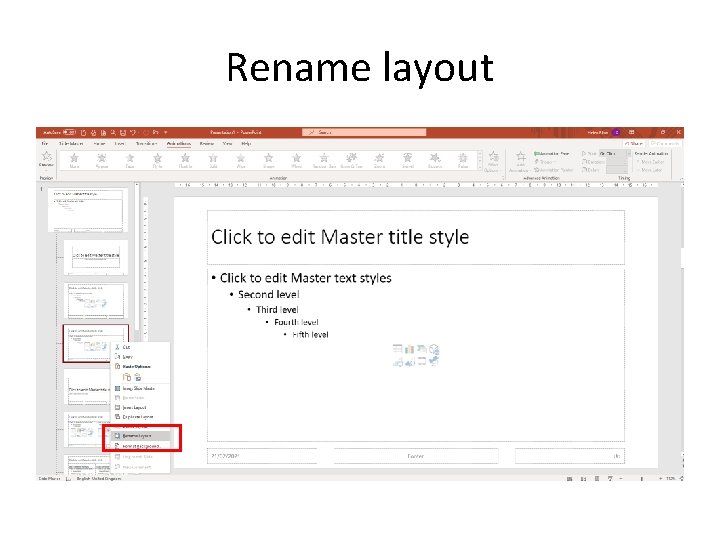
Task: Switch to the Animations tab
Action: coord(179,144)
